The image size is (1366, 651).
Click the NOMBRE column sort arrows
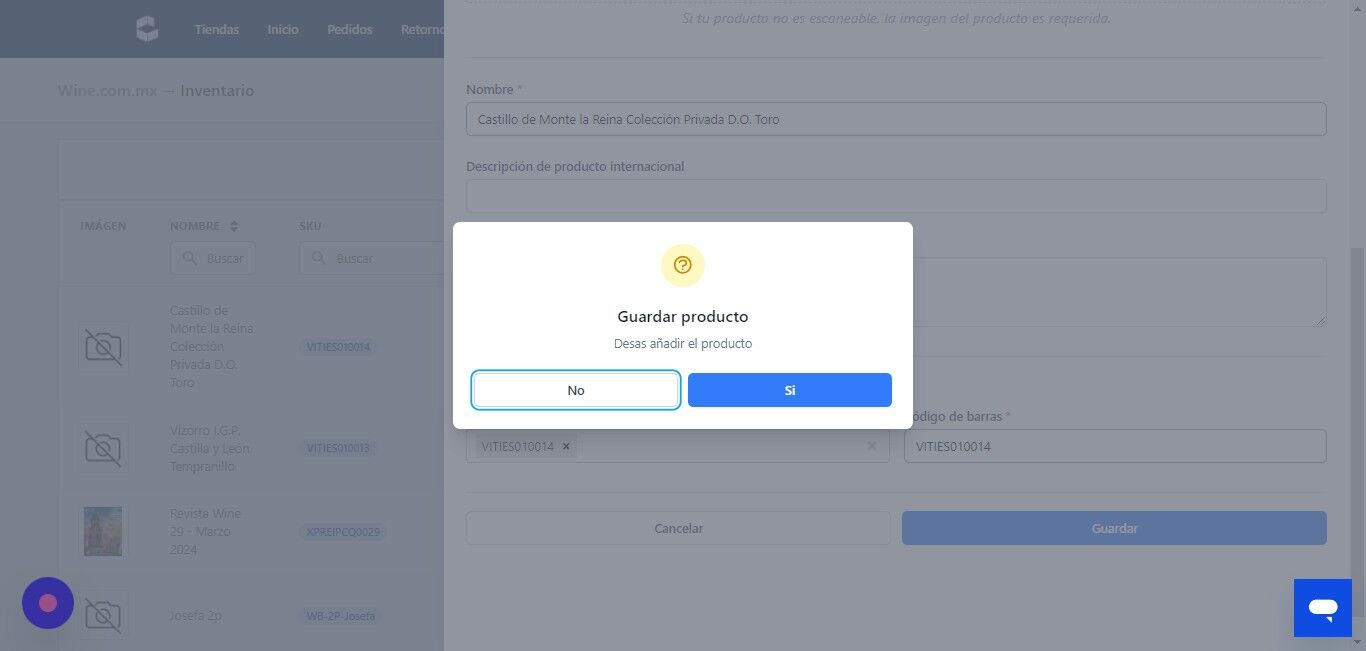pyautogui.click(x=234, y=226)
